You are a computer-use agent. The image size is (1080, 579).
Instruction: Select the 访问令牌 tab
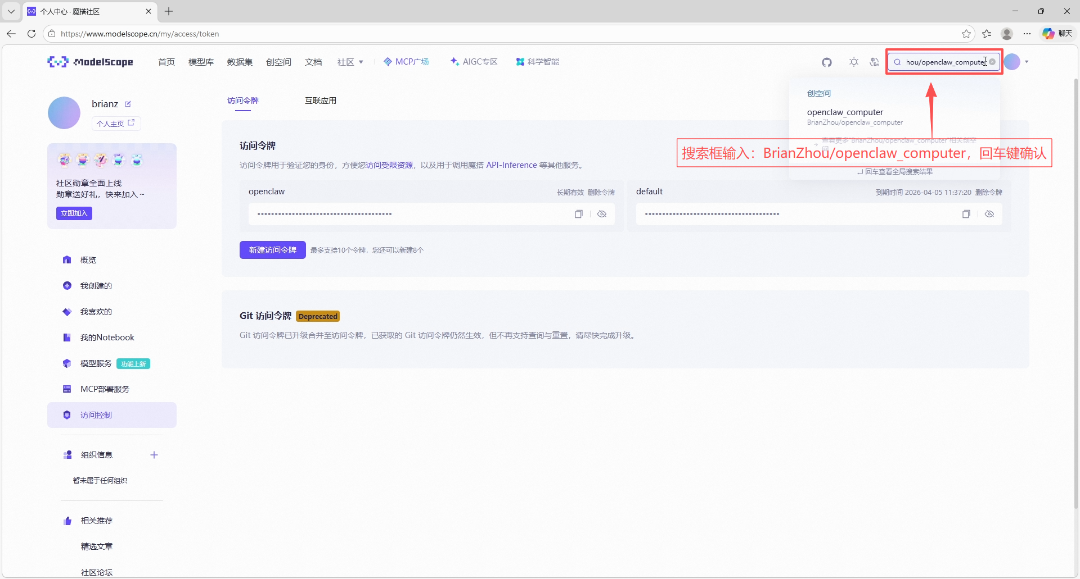pyautogui.click(x=242, y=101)
